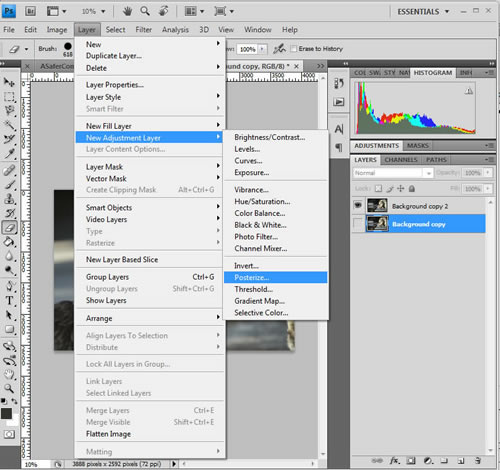Open the layer Opacity slider arrow
500x470 pixels.
488,173
